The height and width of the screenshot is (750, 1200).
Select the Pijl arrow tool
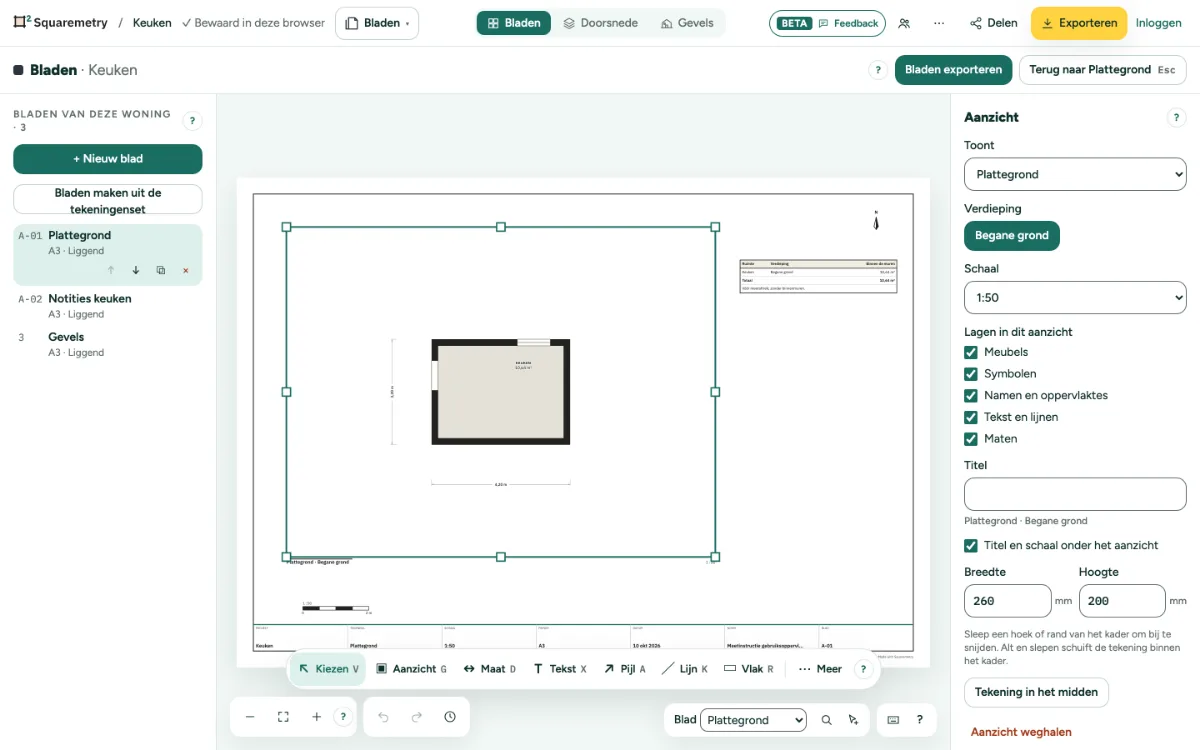point(624,669)
